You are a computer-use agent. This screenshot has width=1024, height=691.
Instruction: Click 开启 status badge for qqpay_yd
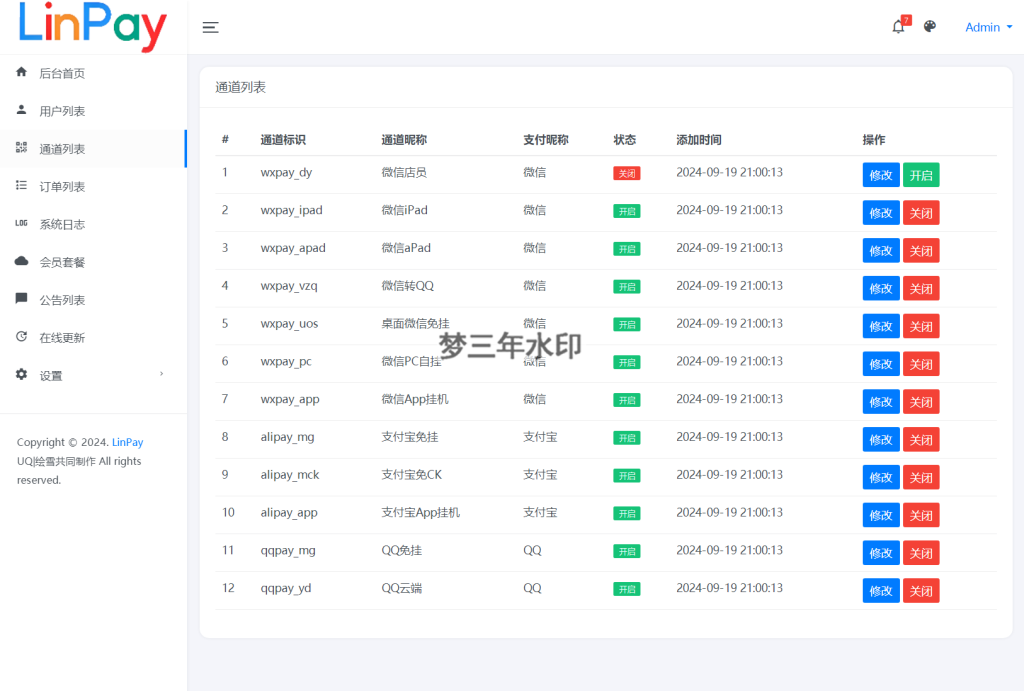[626, 589]
